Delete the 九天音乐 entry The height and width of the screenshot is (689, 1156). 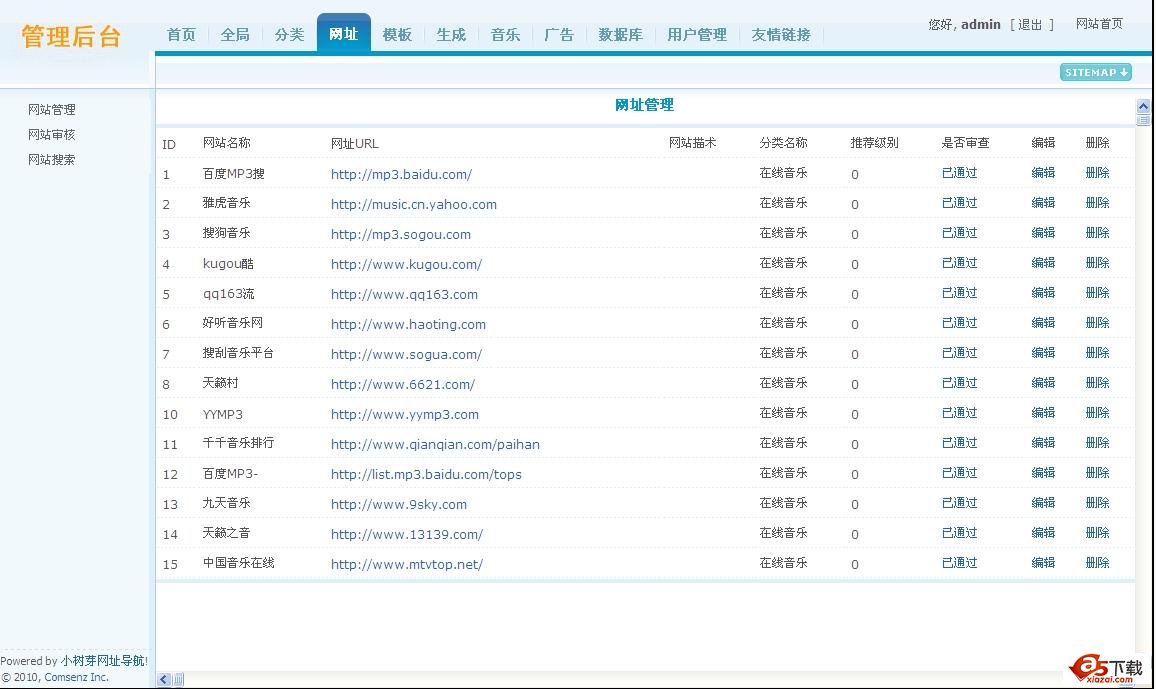[x=1097, y=503]
